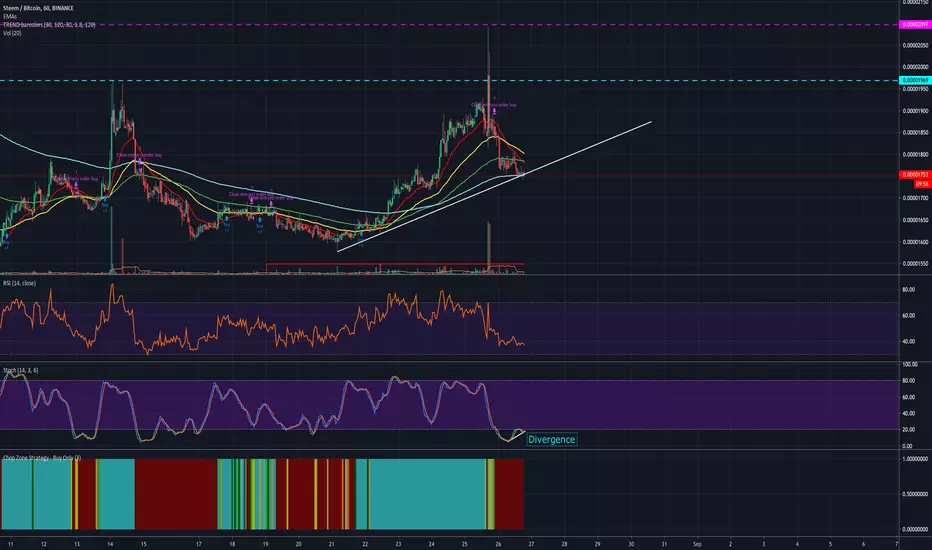Click the short divergence line on Stoch

(x=517, y=436)
